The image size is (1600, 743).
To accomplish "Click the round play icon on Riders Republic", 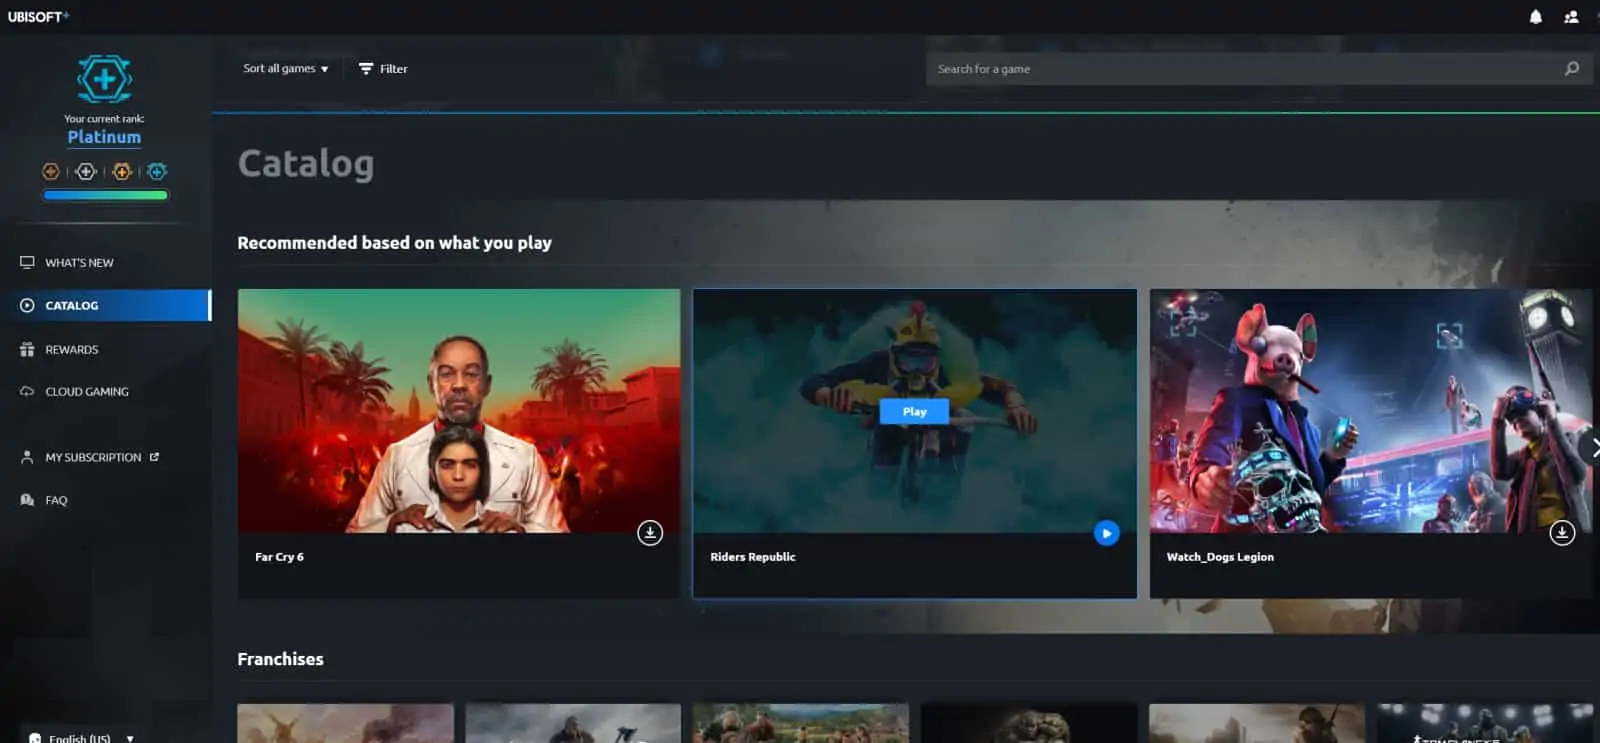I will [x=1106, y=533].
